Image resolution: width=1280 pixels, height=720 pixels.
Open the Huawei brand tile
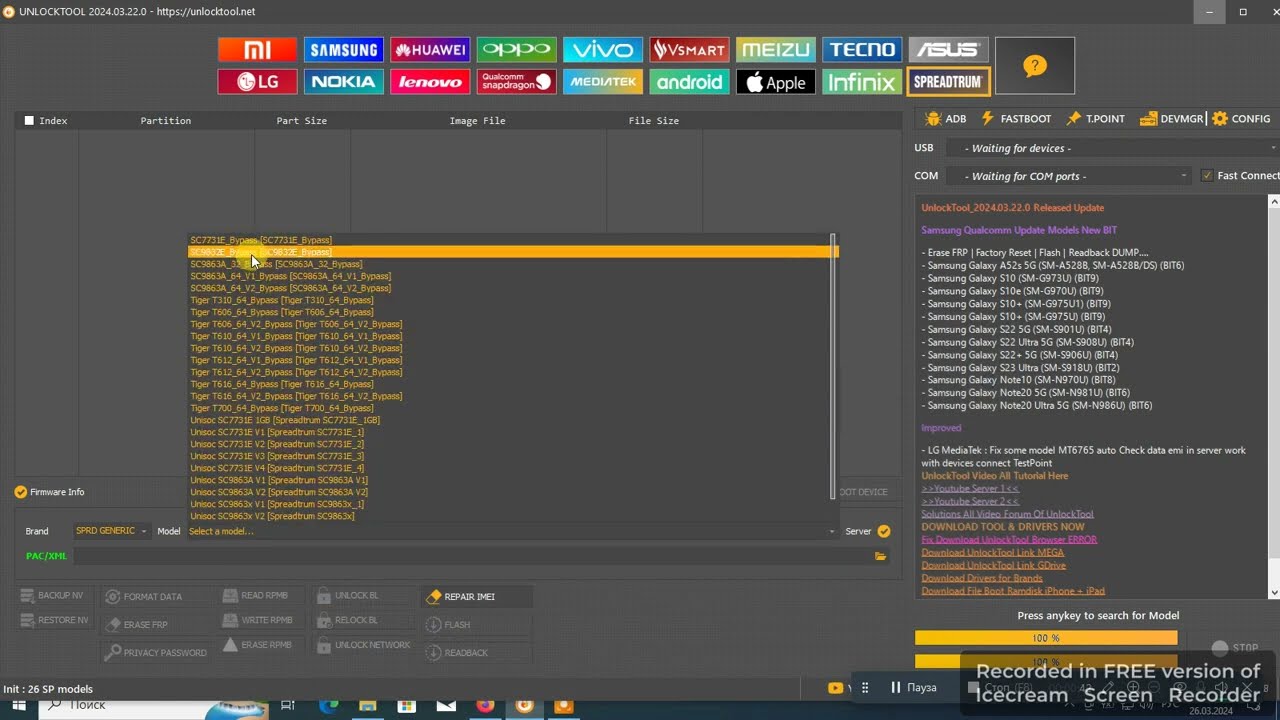(x=430, y=50)
